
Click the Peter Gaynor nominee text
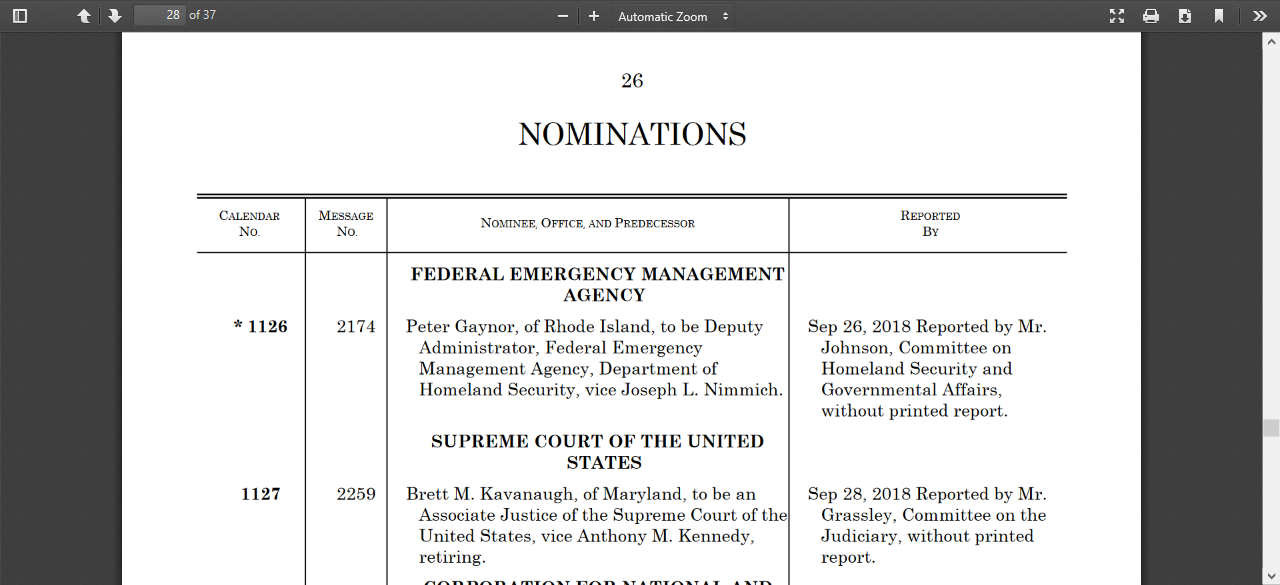click(x=595, y=358)
